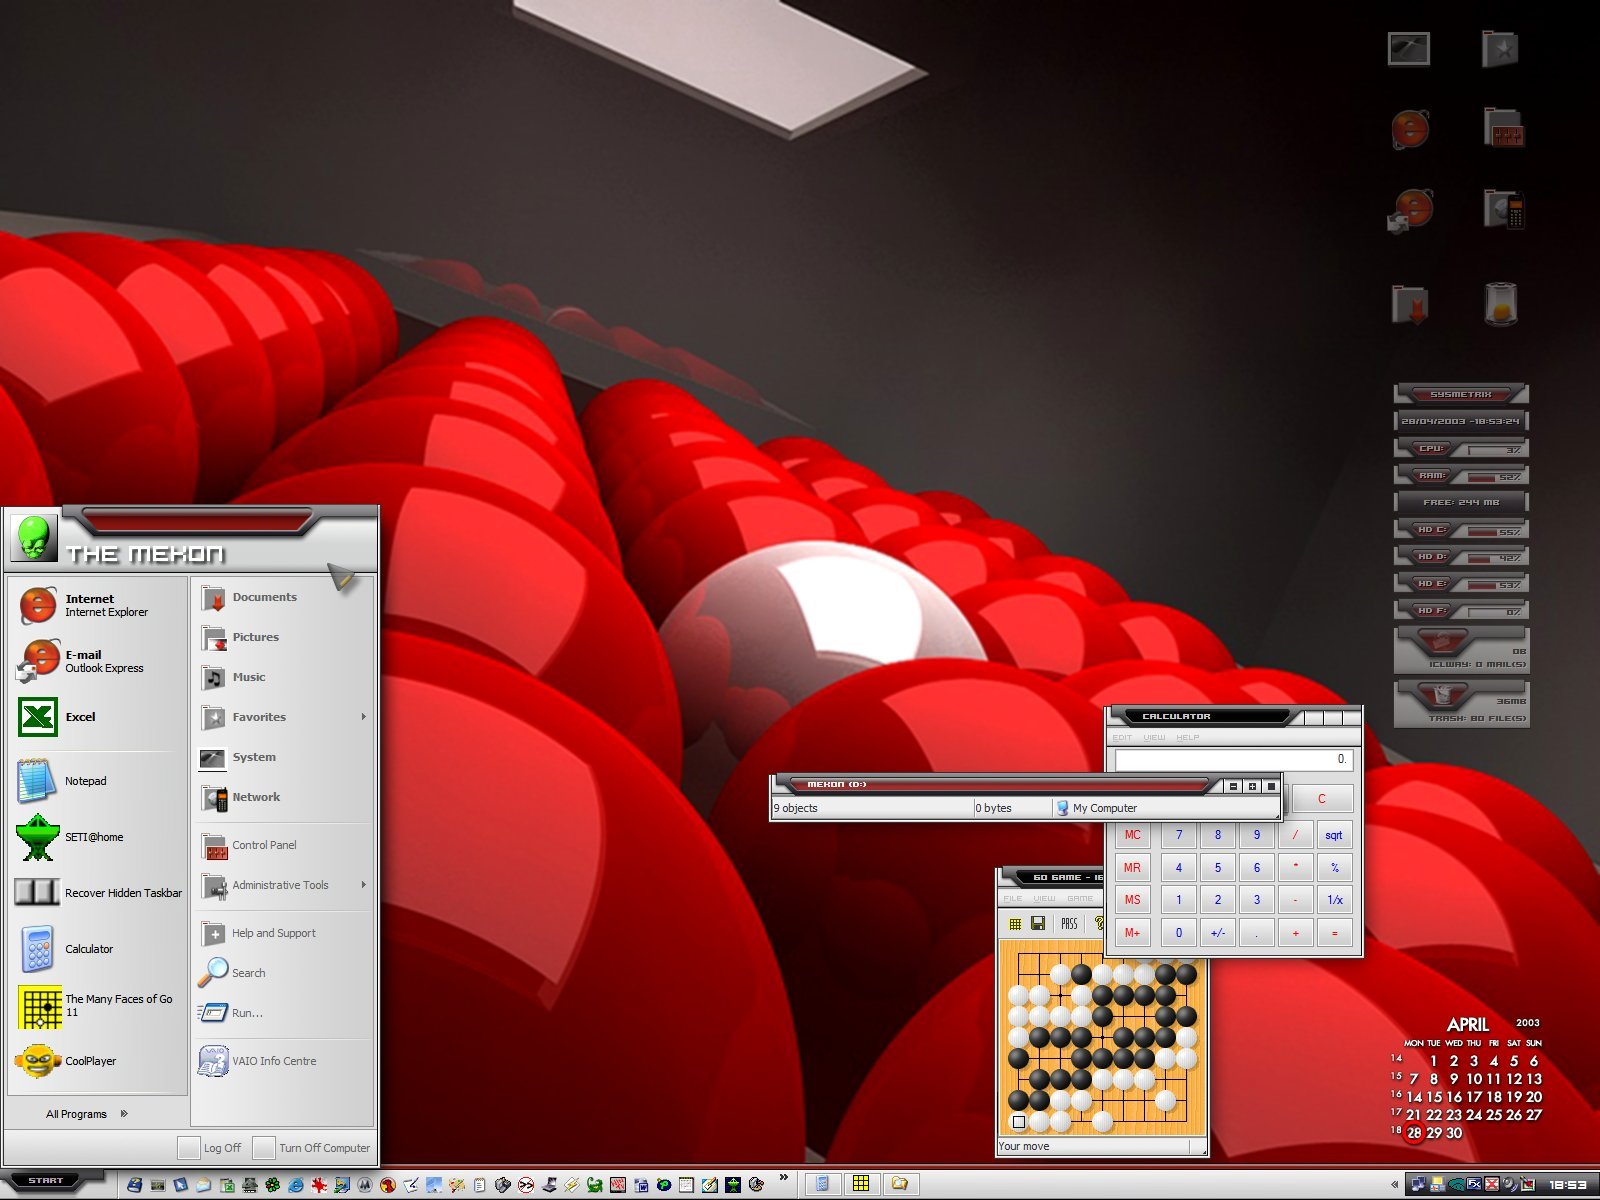This screenshot has width=1600, height=1200.
Task: Click the user avatar alien picture
Action: coord(33,539)
